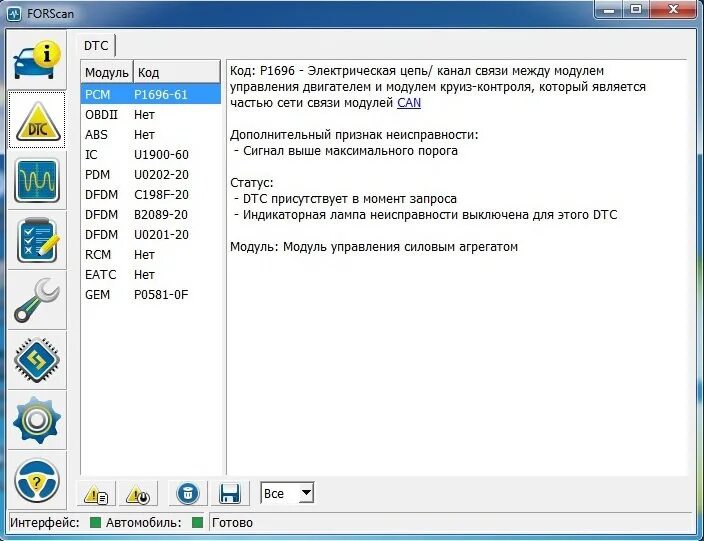The image size is (704, 541).
Task: Click the DTC self-test power button
Action: 138,494
